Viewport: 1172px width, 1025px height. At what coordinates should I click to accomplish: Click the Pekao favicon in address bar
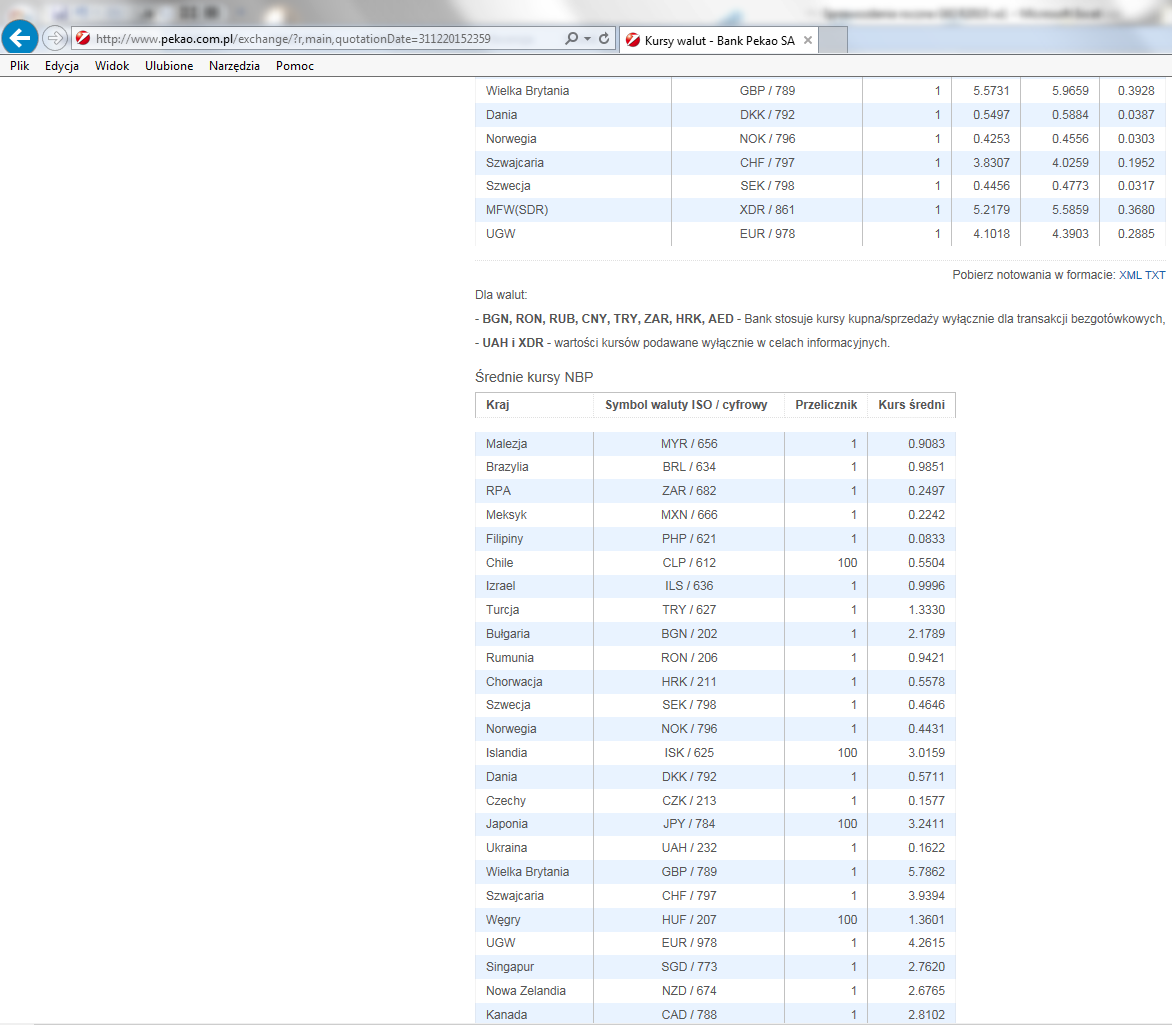(x=83, y=38)
